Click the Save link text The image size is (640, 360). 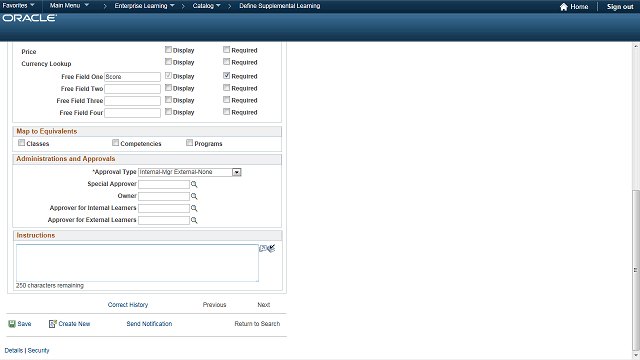[x=24, y=324]
